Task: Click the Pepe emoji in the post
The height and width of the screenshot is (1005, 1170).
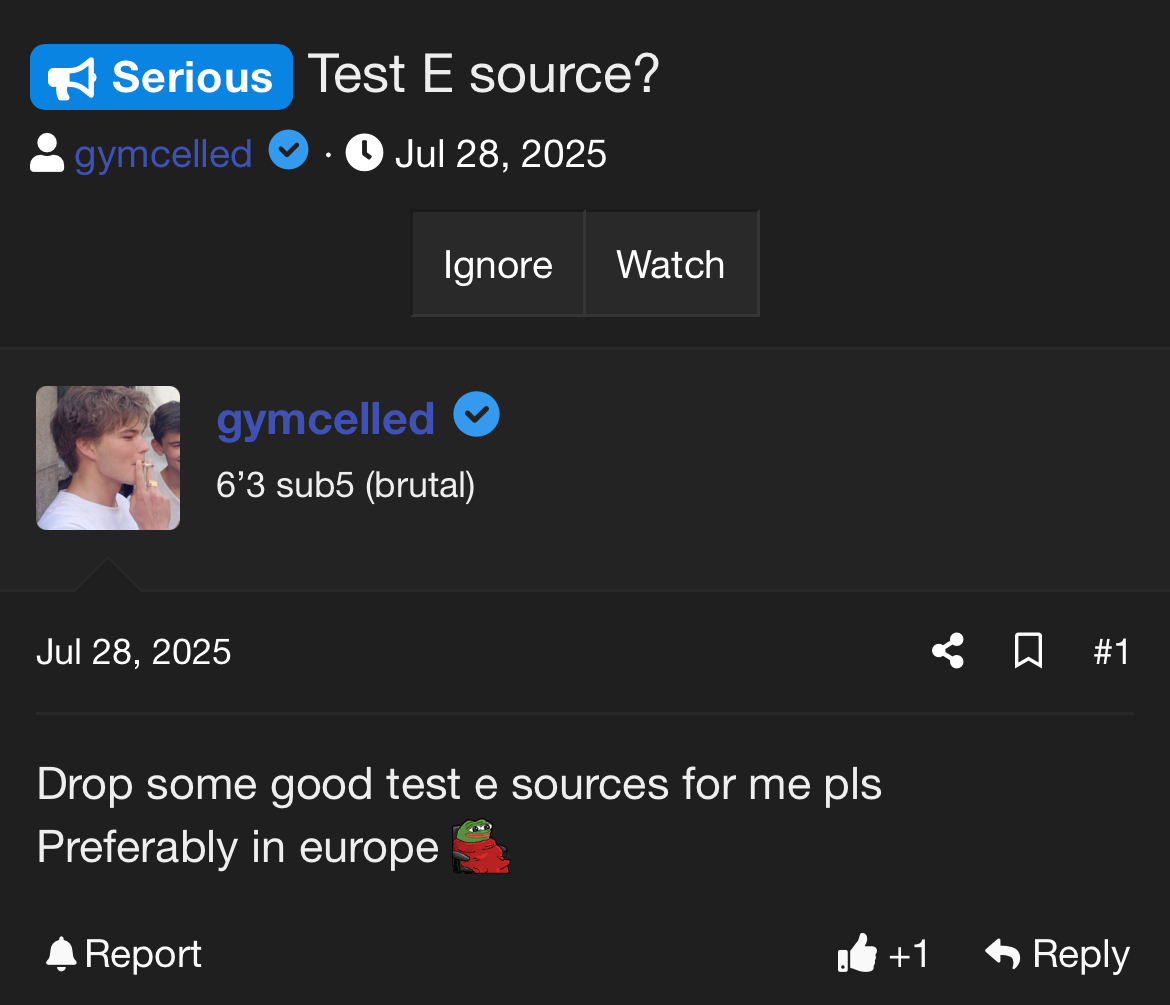Action: tap(481, 847)
